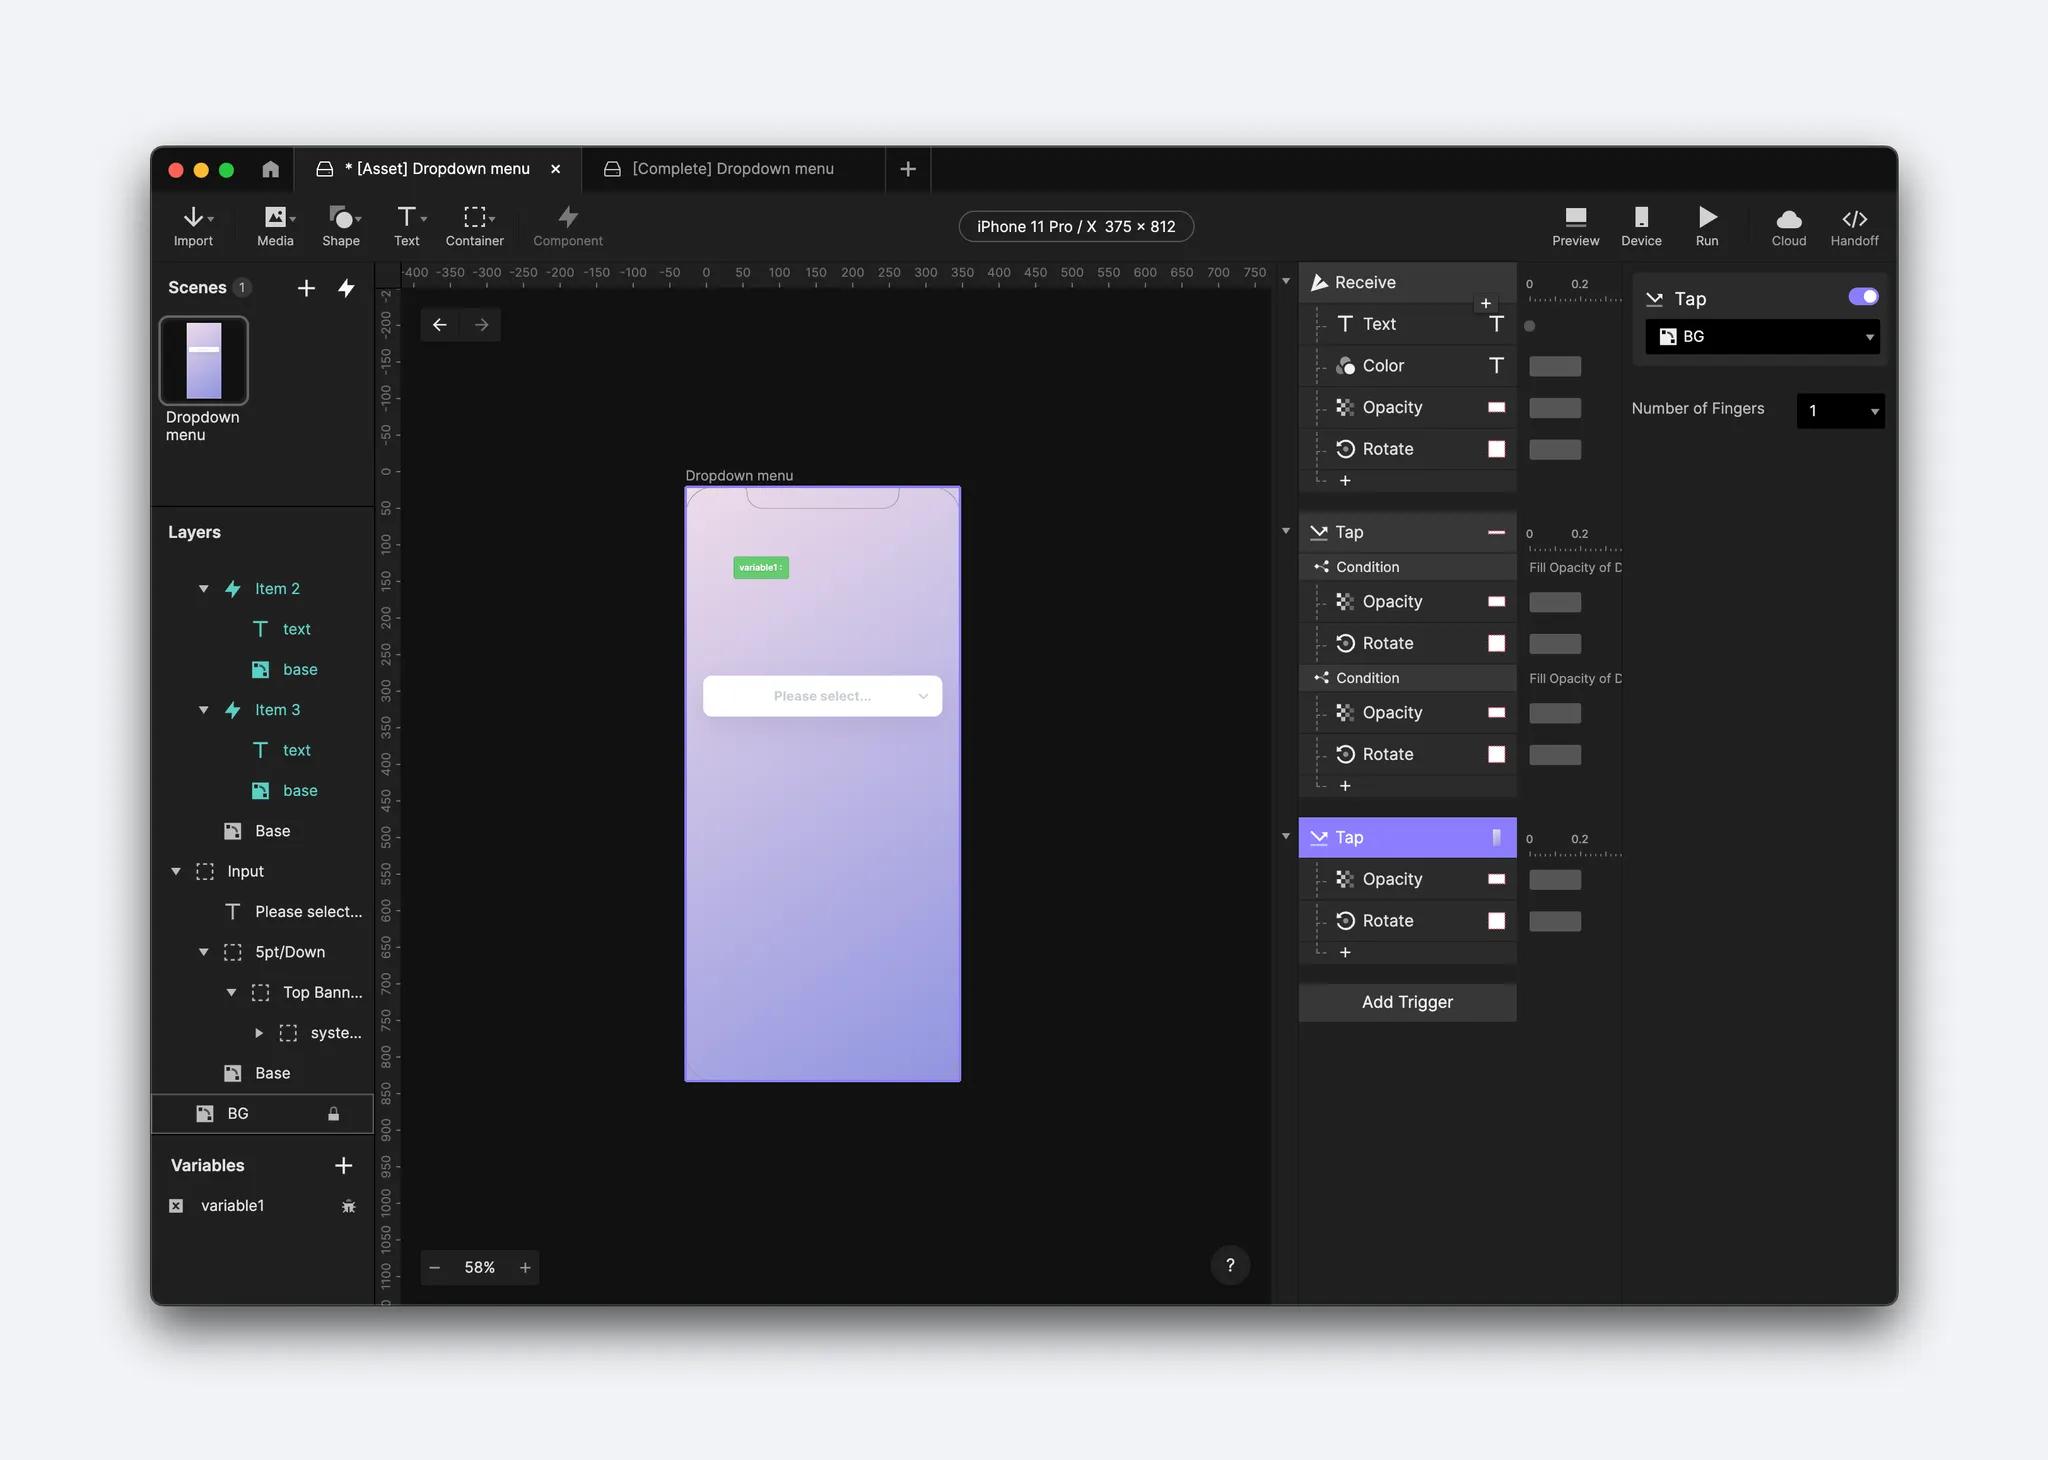The width and height of the screenshot is (2048, 1460).
Task: Expand the 5pt/Down container layer
Action: (204, 953)
